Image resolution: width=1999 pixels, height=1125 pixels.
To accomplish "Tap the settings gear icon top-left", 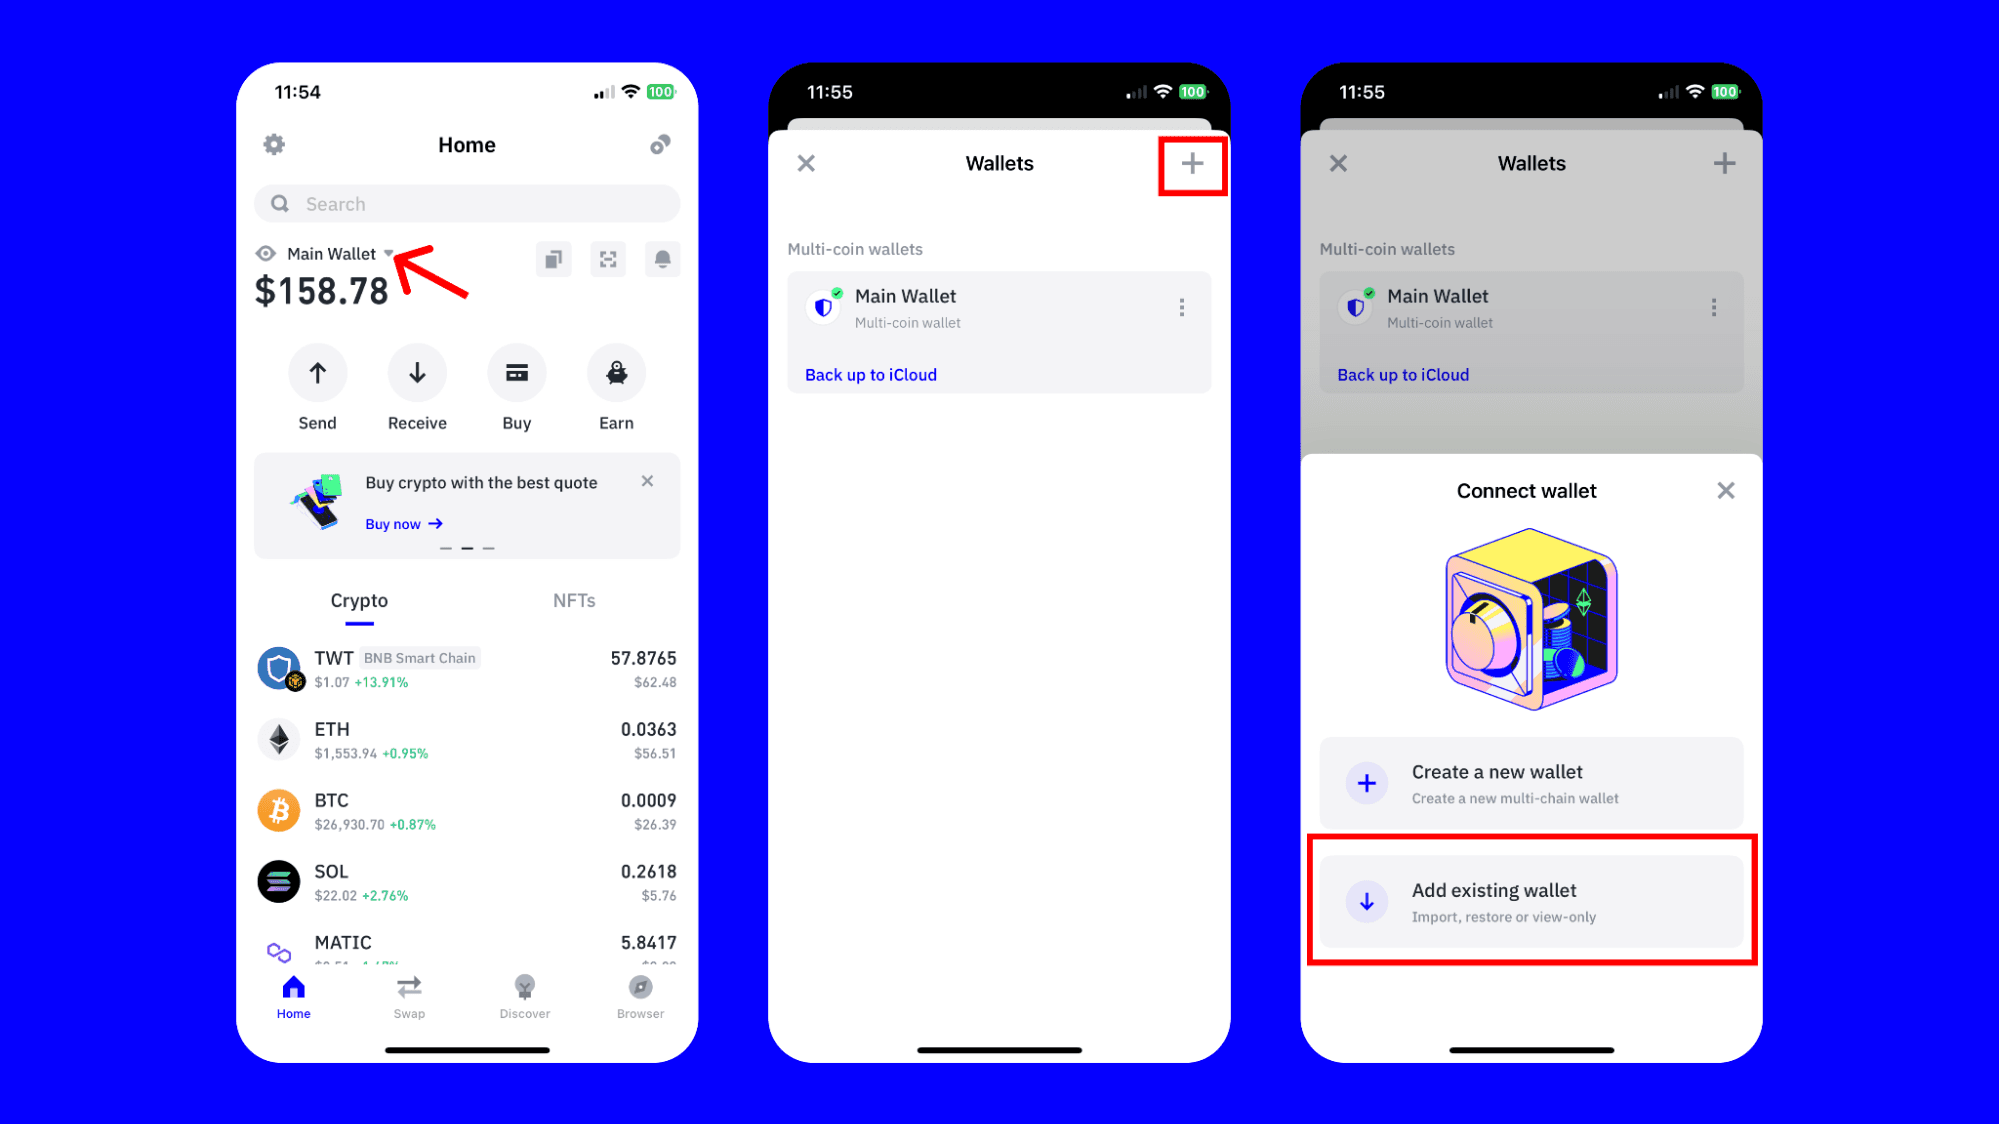I will 275,143.
